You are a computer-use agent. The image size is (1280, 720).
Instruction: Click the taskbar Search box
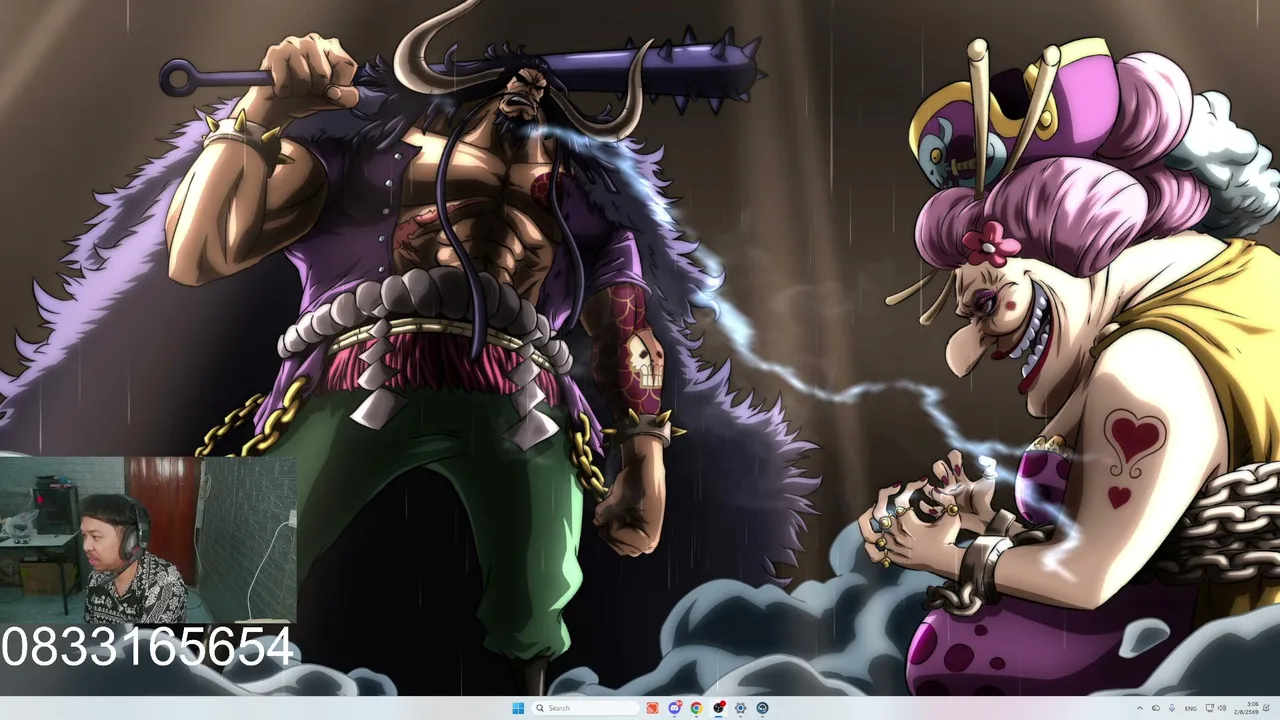[585, 708]
